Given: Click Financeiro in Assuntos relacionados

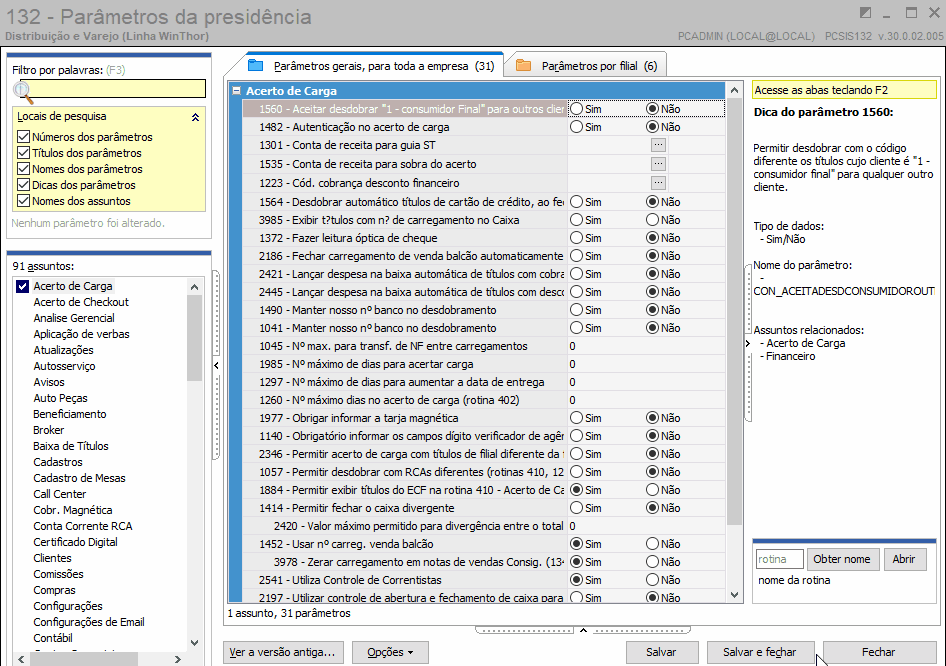Looking at the screenshot, I should [x=790, y=356].
